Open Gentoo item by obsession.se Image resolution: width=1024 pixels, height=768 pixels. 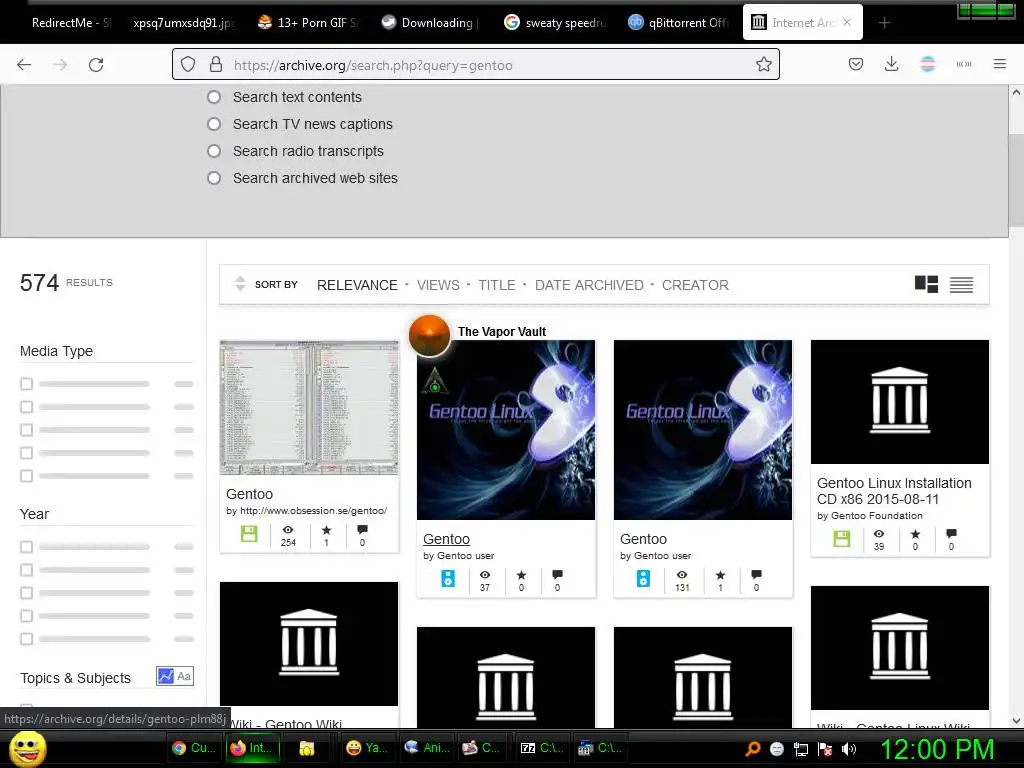pyautogui.click(x=249, y=494)
